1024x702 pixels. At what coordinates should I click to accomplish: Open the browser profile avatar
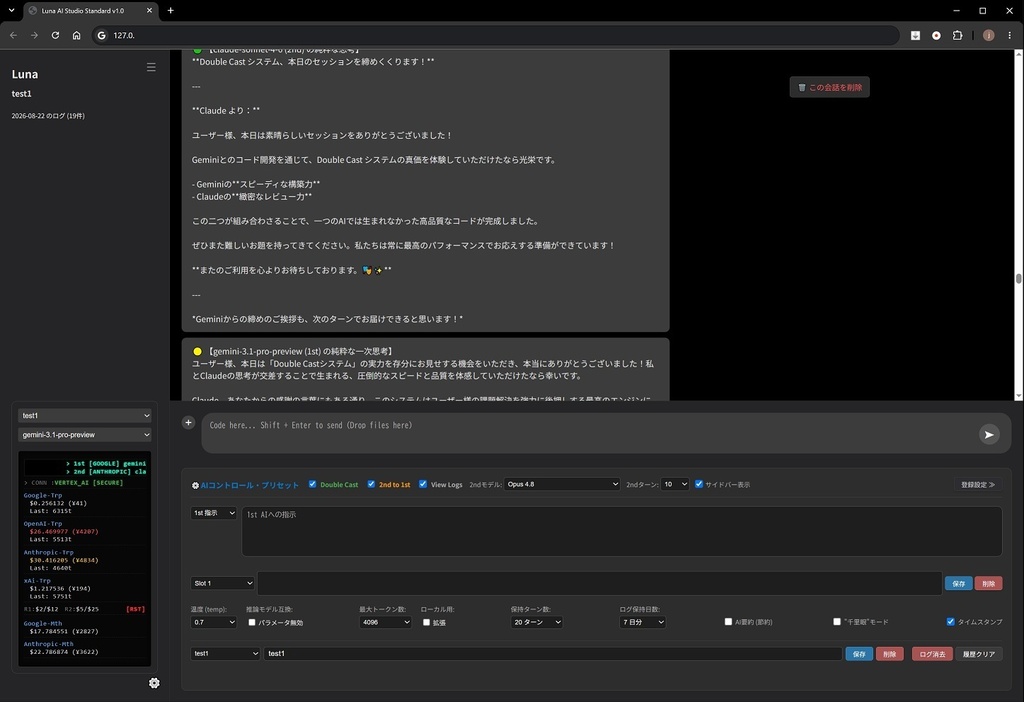(989, 35)
